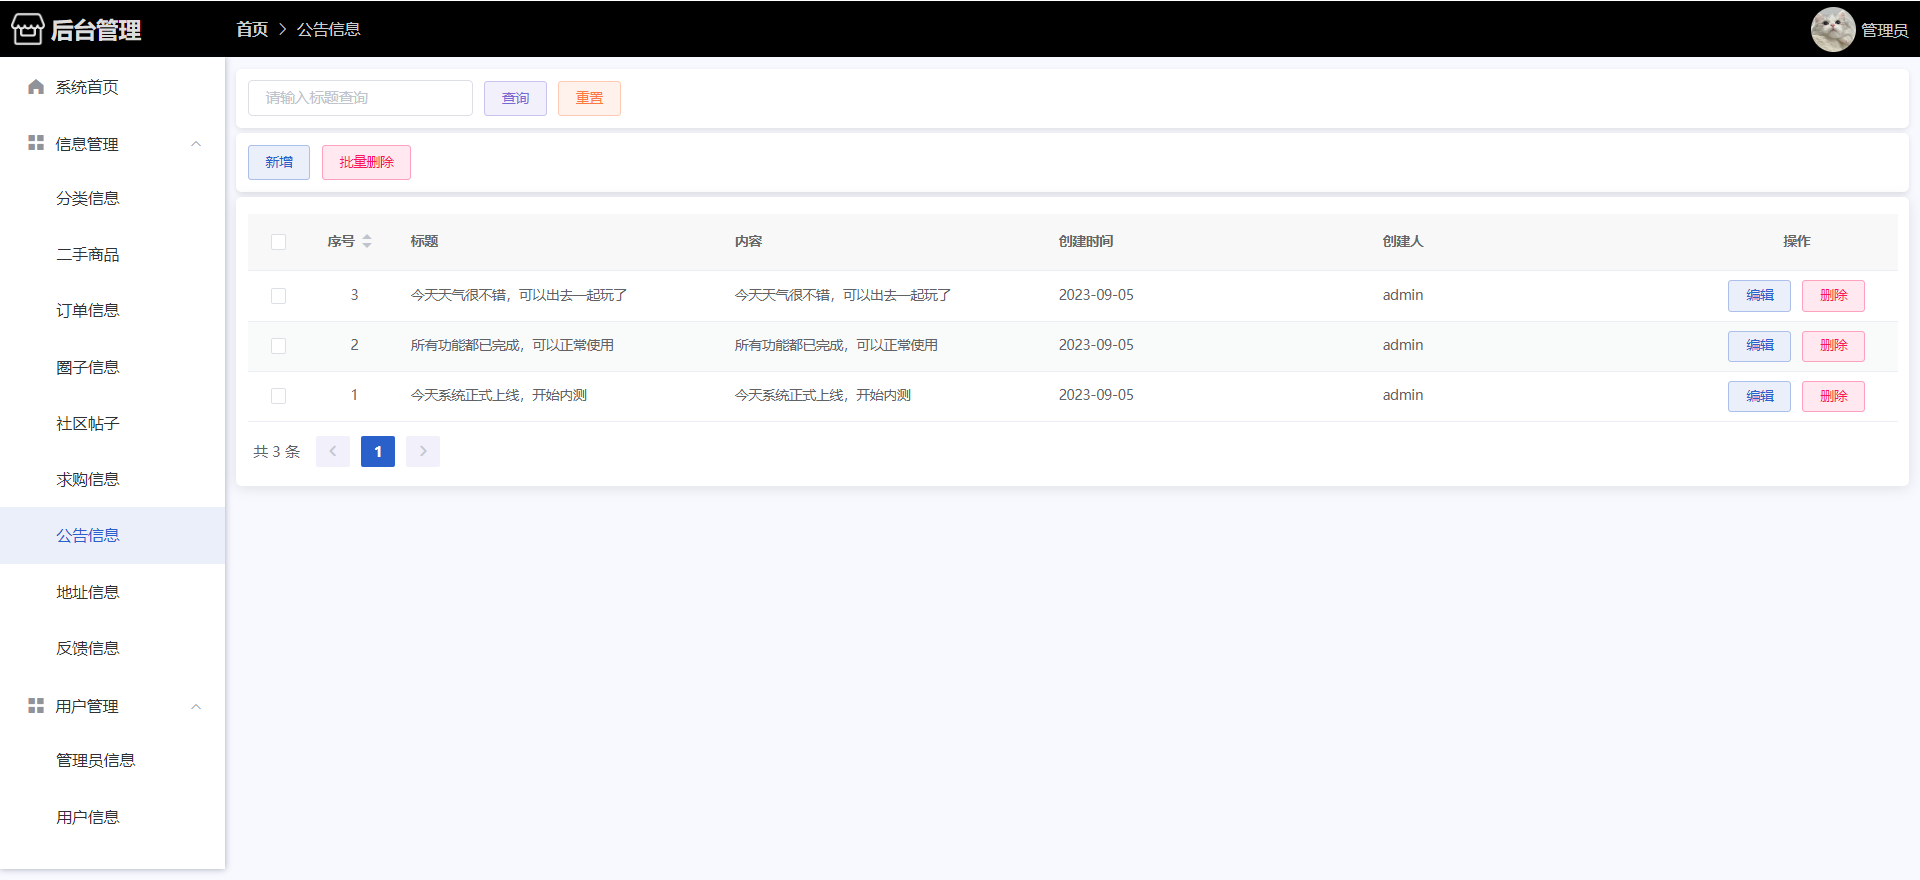Click the 公告信息 breadcrumb text
The image size is (1920, 880).
[x=328, y=29]
